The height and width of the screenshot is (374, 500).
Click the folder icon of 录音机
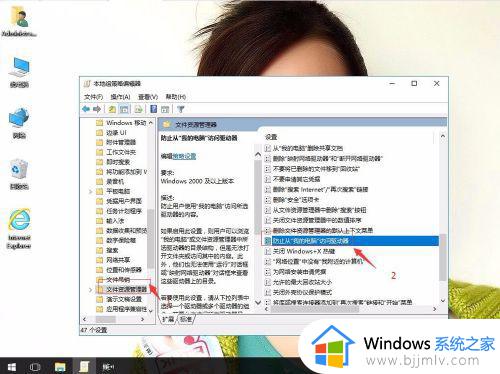[99, 182]
